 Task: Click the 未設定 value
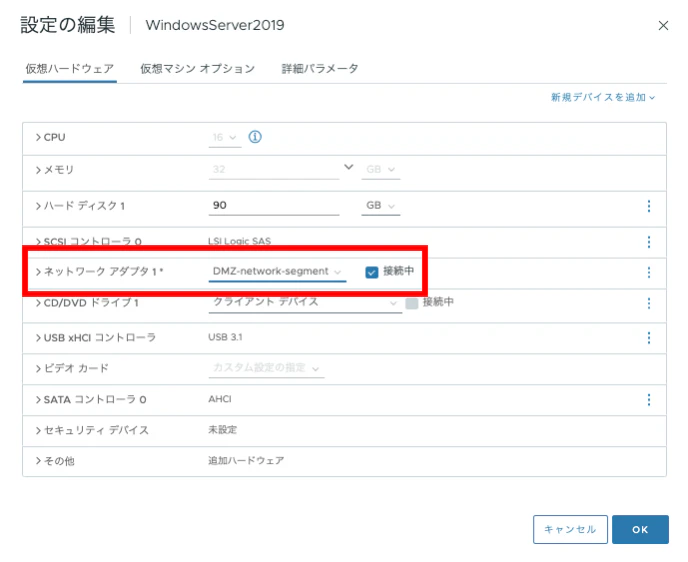pos(222,430)
